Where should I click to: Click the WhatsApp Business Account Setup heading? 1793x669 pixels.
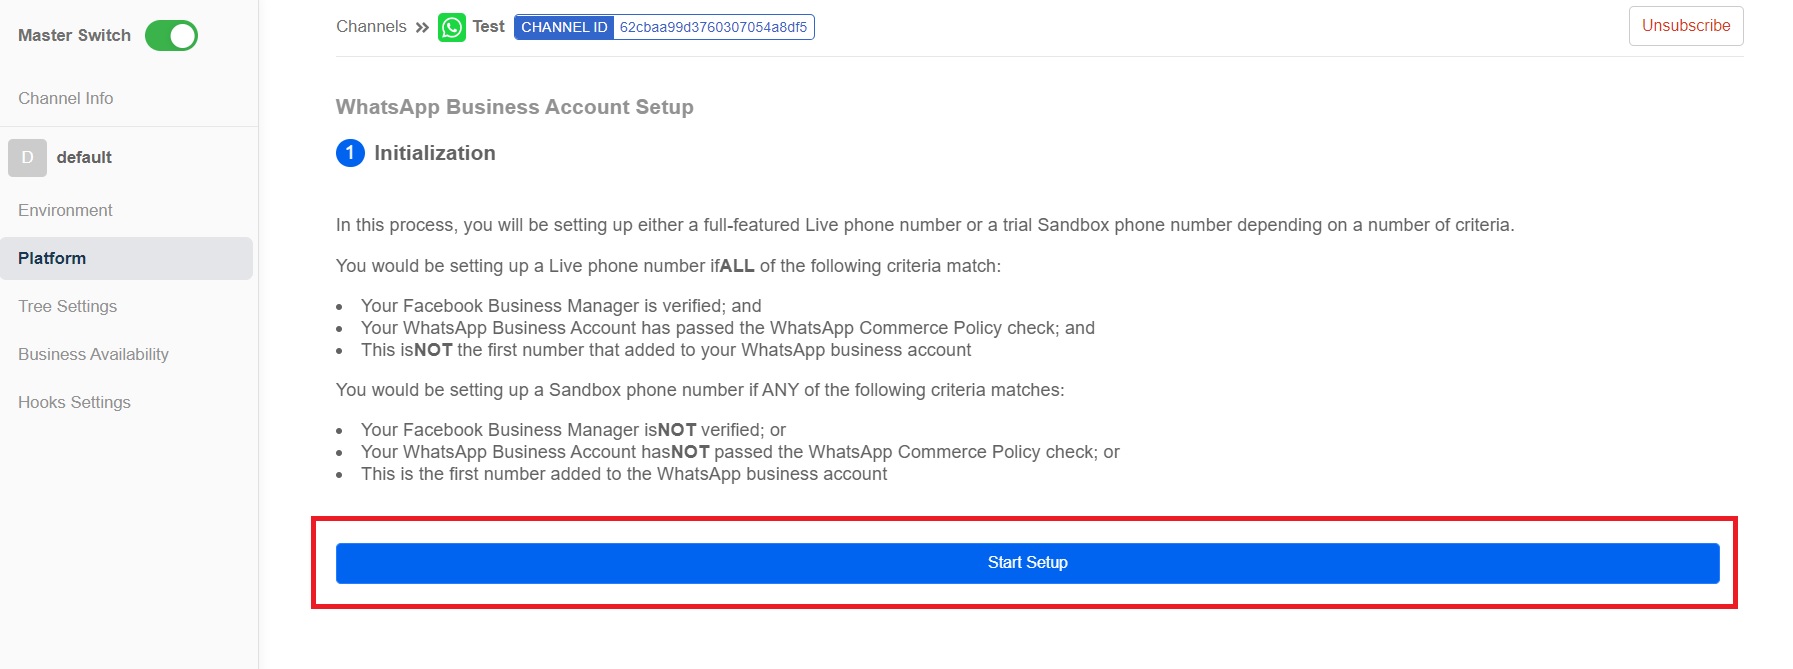514,107
